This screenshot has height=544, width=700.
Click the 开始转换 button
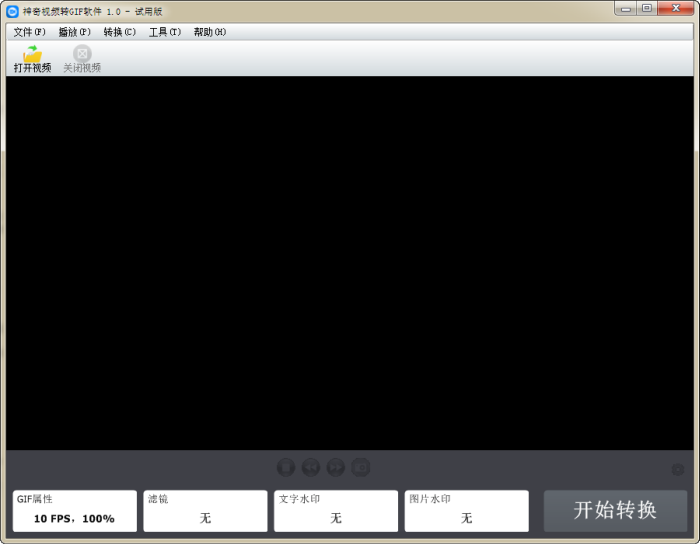(x=615, y=511)
